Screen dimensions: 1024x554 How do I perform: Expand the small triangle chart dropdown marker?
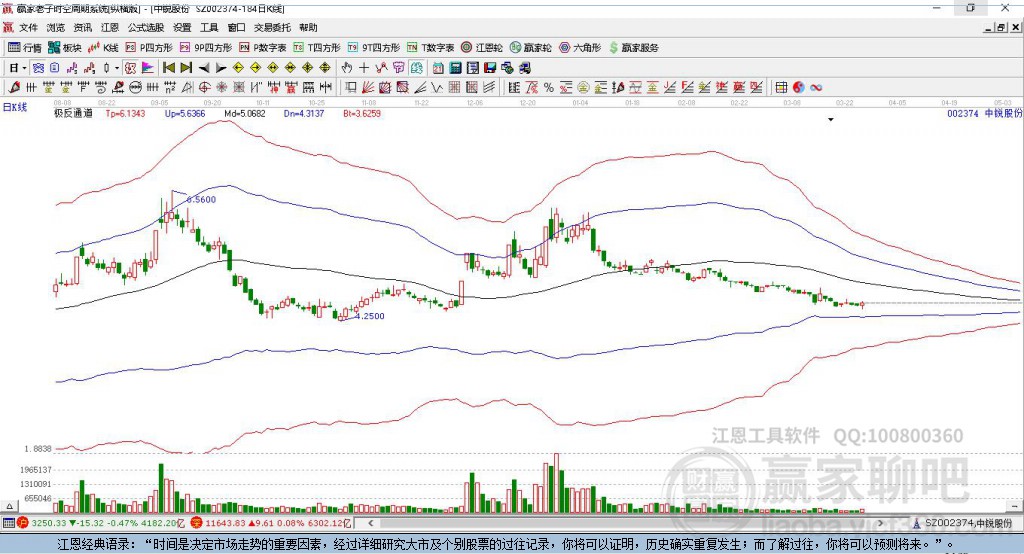point(831,120)
